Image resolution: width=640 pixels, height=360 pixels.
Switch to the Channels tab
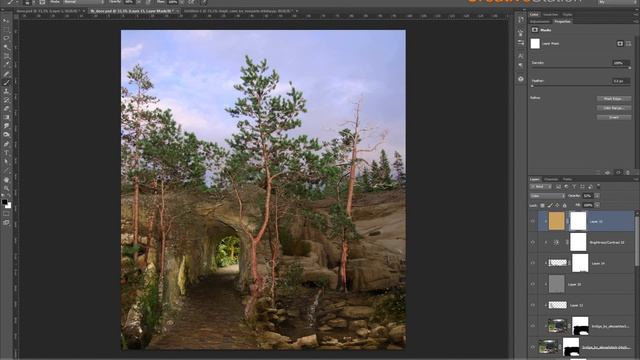tap(551, 179)
